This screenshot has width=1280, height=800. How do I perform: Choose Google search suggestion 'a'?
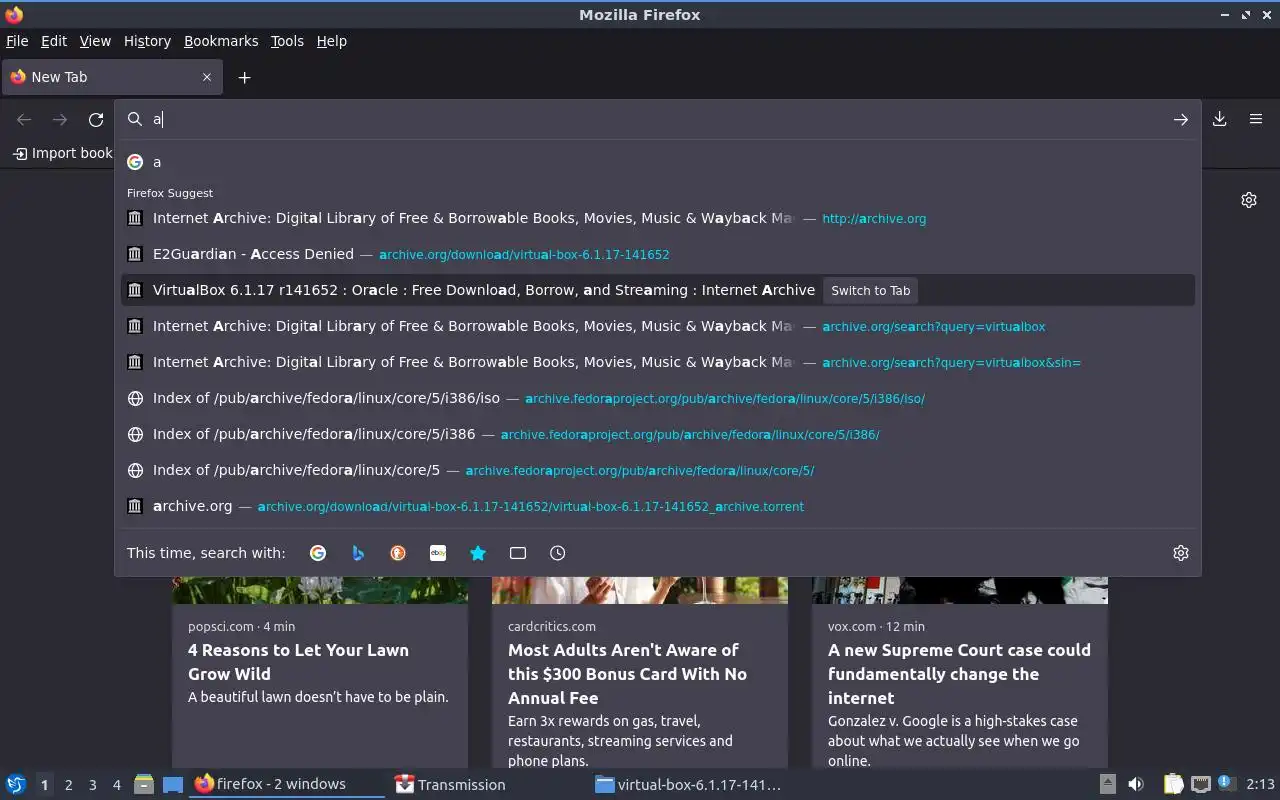click(x=658, y=162)
